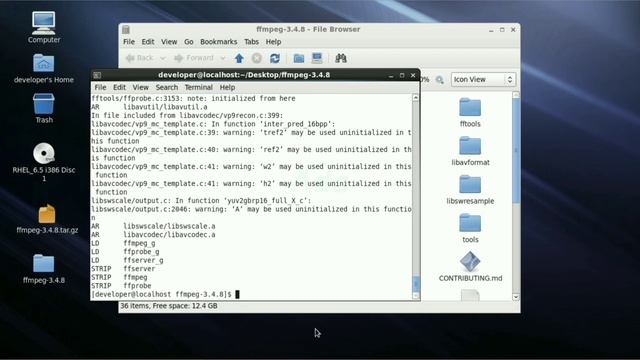Screen dimensions: 640x360
Task: Click "STRIP ffprobe" line in terminal
Action: [121, 286]
